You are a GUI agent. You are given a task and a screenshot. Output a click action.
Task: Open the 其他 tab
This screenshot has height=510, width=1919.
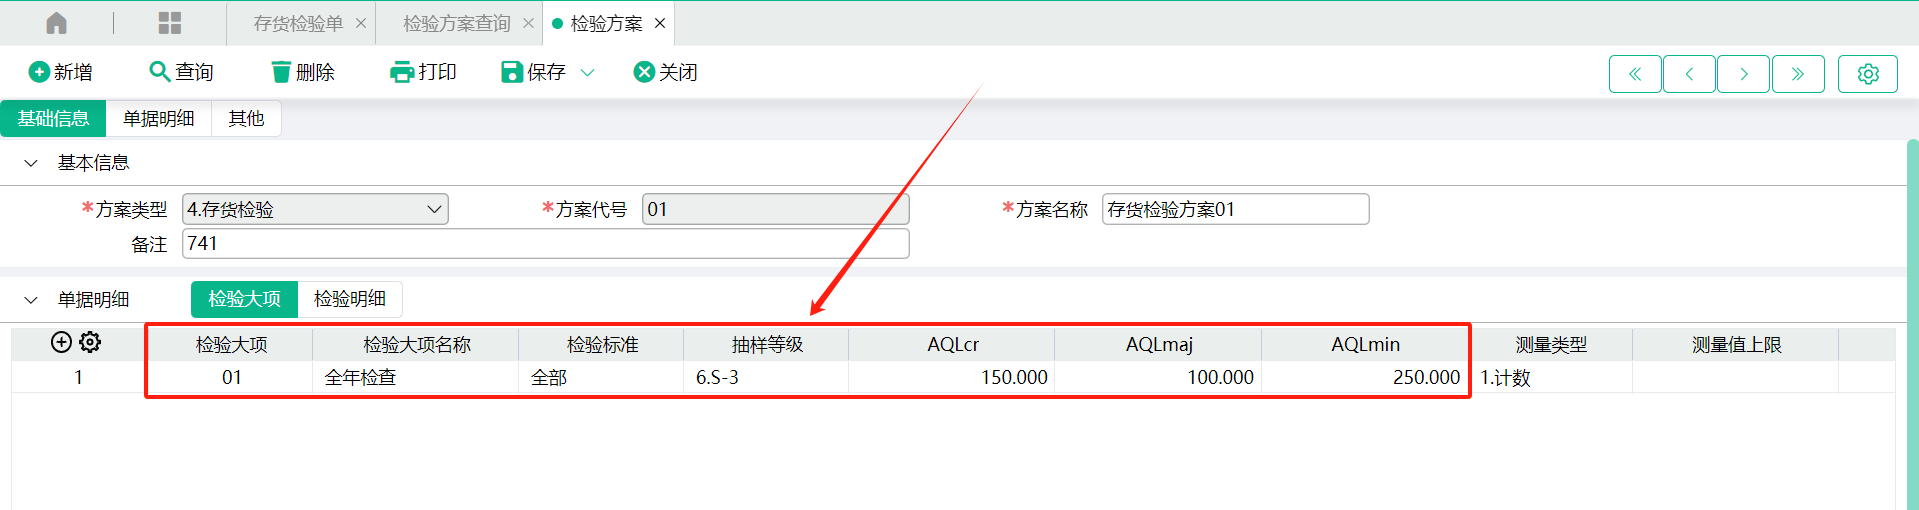pos(246,118)
